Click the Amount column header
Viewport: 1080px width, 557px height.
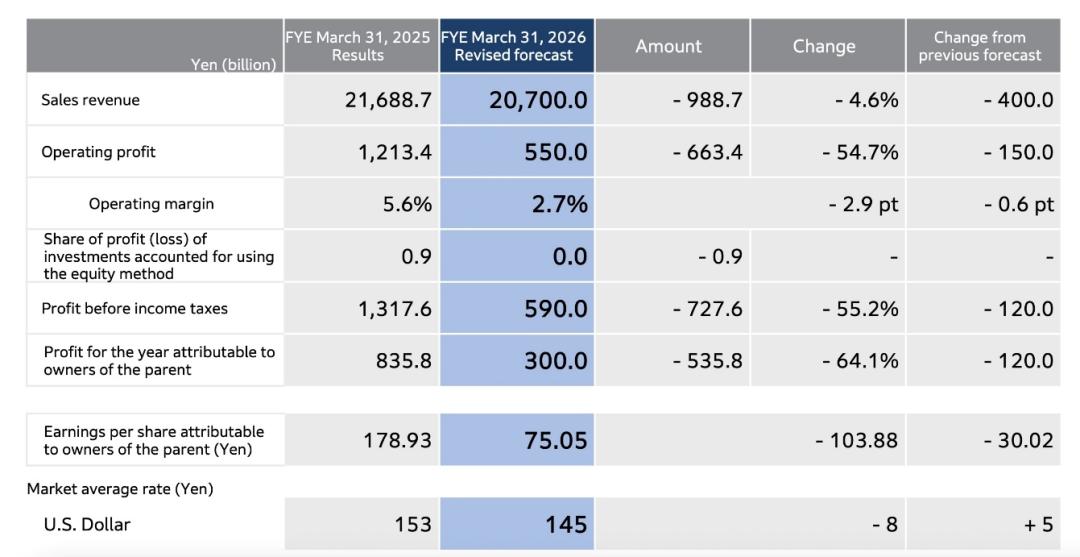tap(669, 46)
